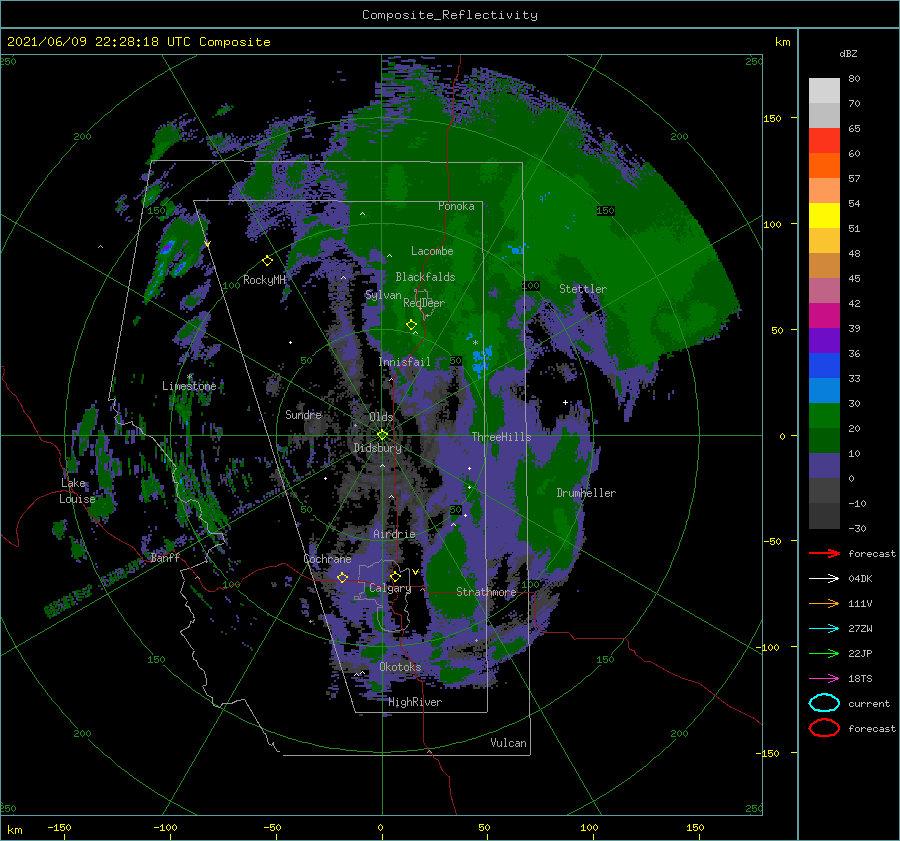Click the Drumheller town label
900x841 pixels.
click(586, 493)
